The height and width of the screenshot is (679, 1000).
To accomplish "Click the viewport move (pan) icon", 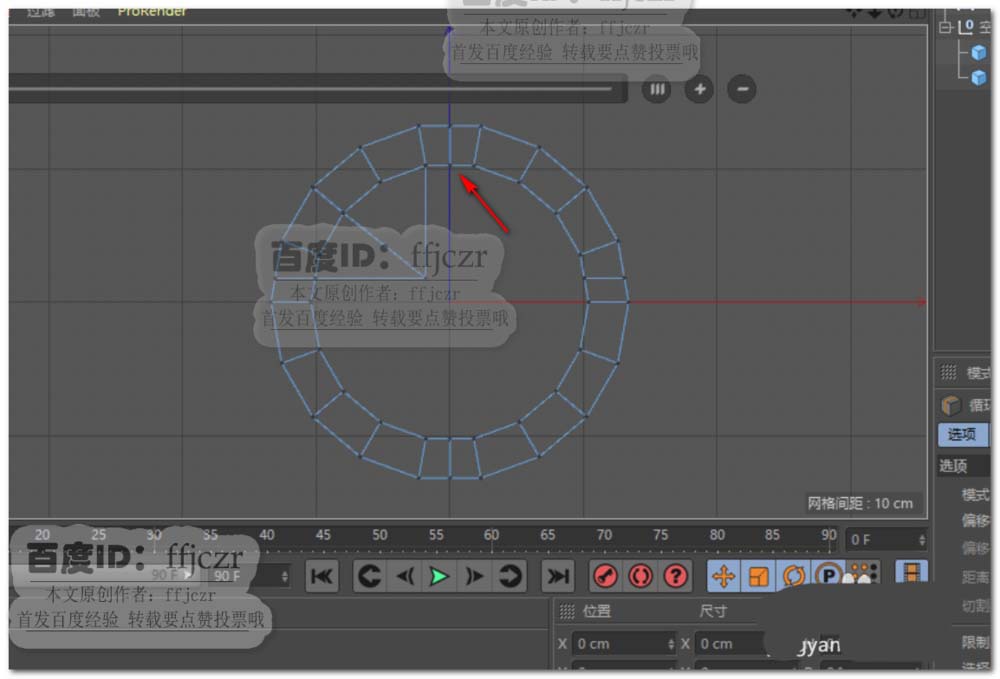I will click(x=854, y=12).
